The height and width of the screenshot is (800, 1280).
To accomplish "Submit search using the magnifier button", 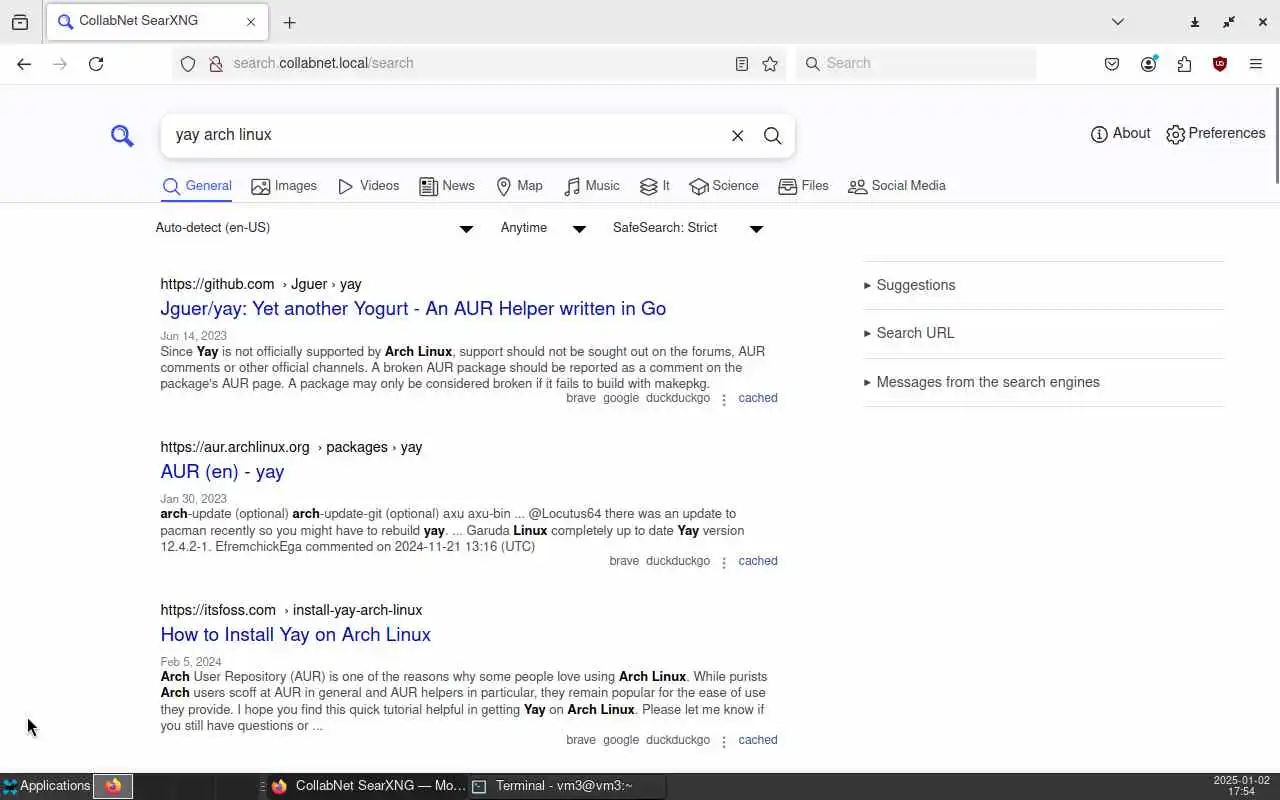I will click(772, 135).
